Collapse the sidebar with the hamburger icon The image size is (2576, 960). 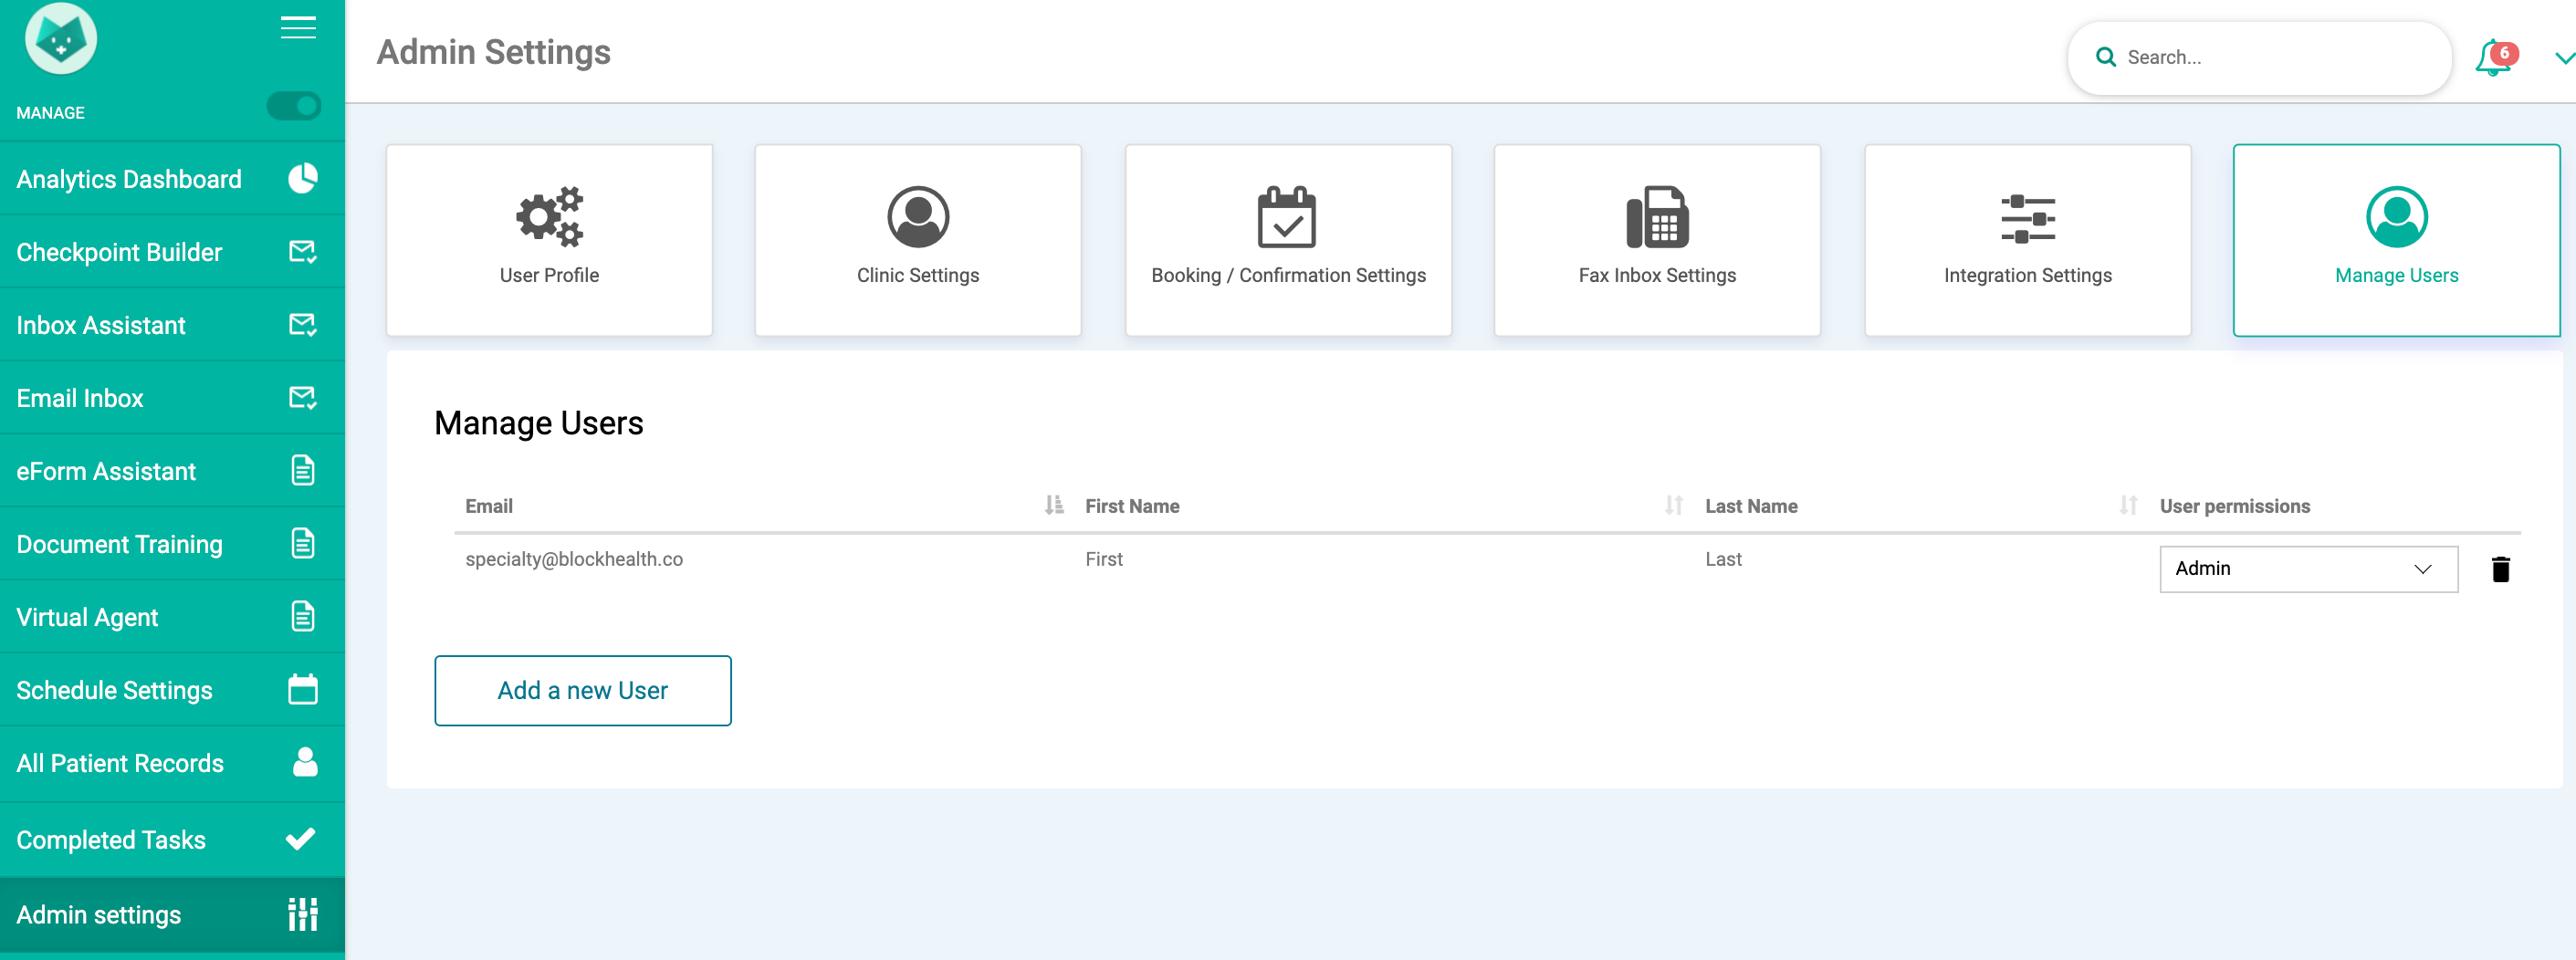(298, 28)
